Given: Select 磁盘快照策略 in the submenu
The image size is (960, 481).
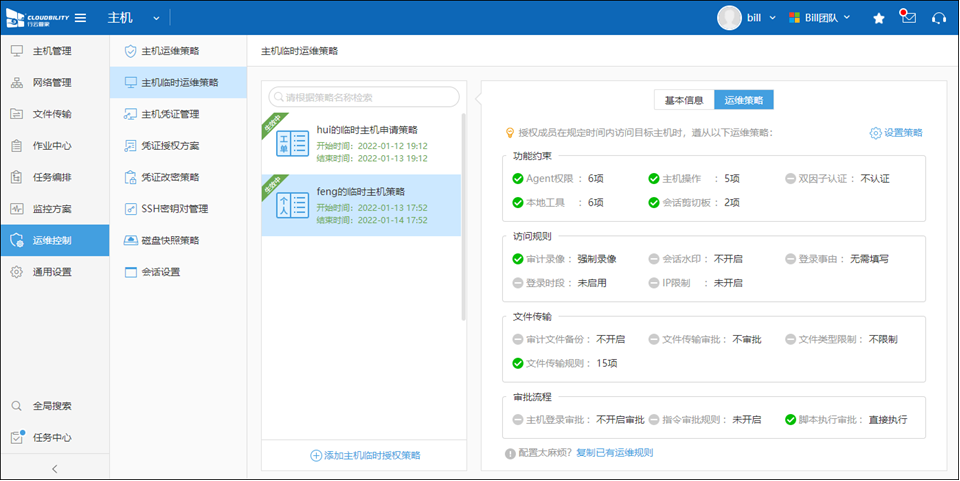Looking at the screenshot, I should click(x=169, y=240).
